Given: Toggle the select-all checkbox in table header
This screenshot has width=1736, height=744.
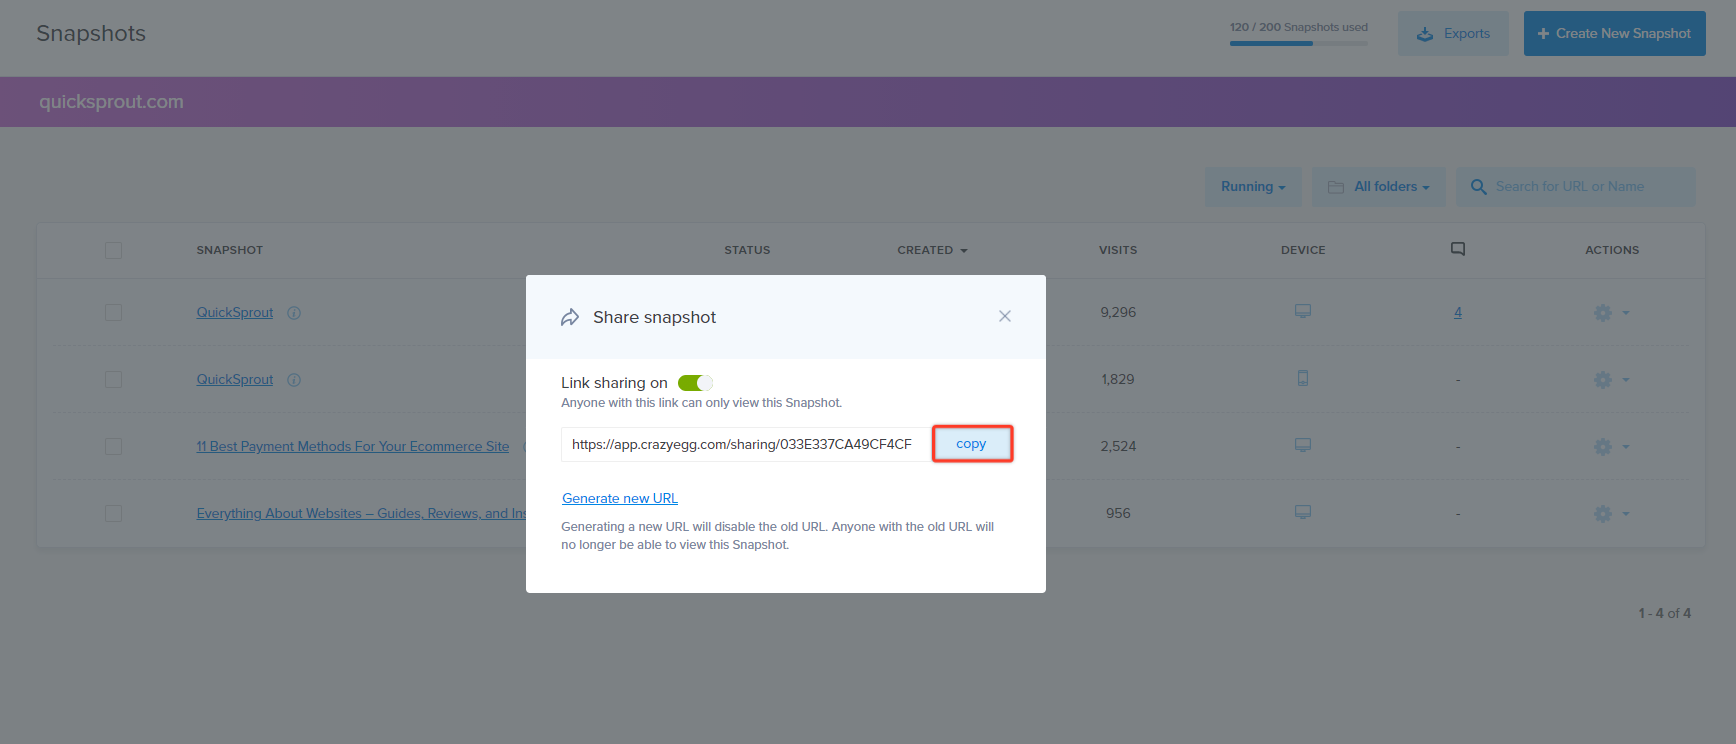Looking at the screenshot, I should tap(113, 250).
